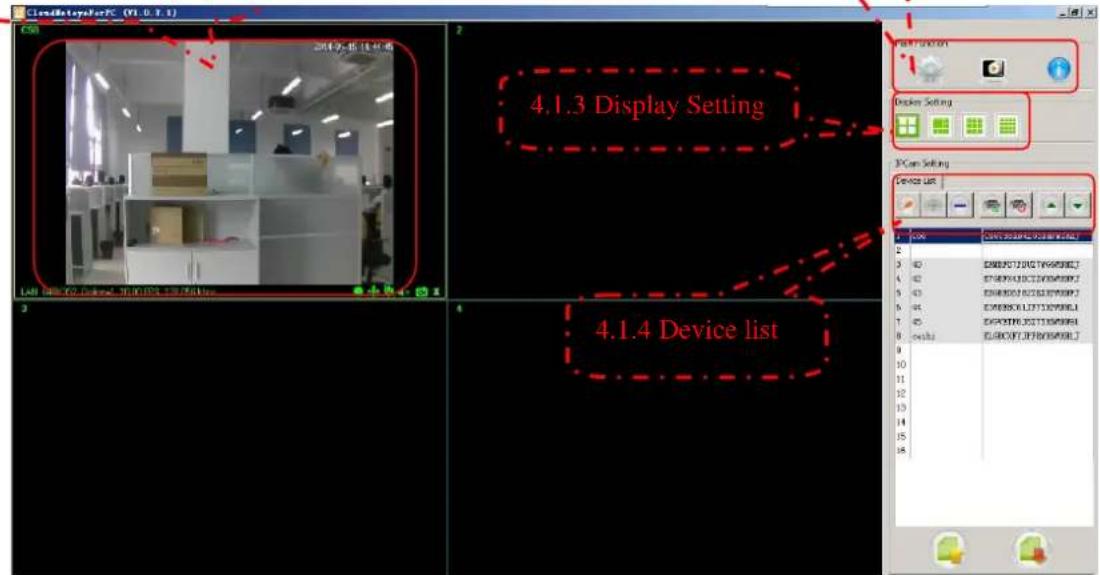Select device row 3 in device list

pyautogui.click(x=993, y=264)
